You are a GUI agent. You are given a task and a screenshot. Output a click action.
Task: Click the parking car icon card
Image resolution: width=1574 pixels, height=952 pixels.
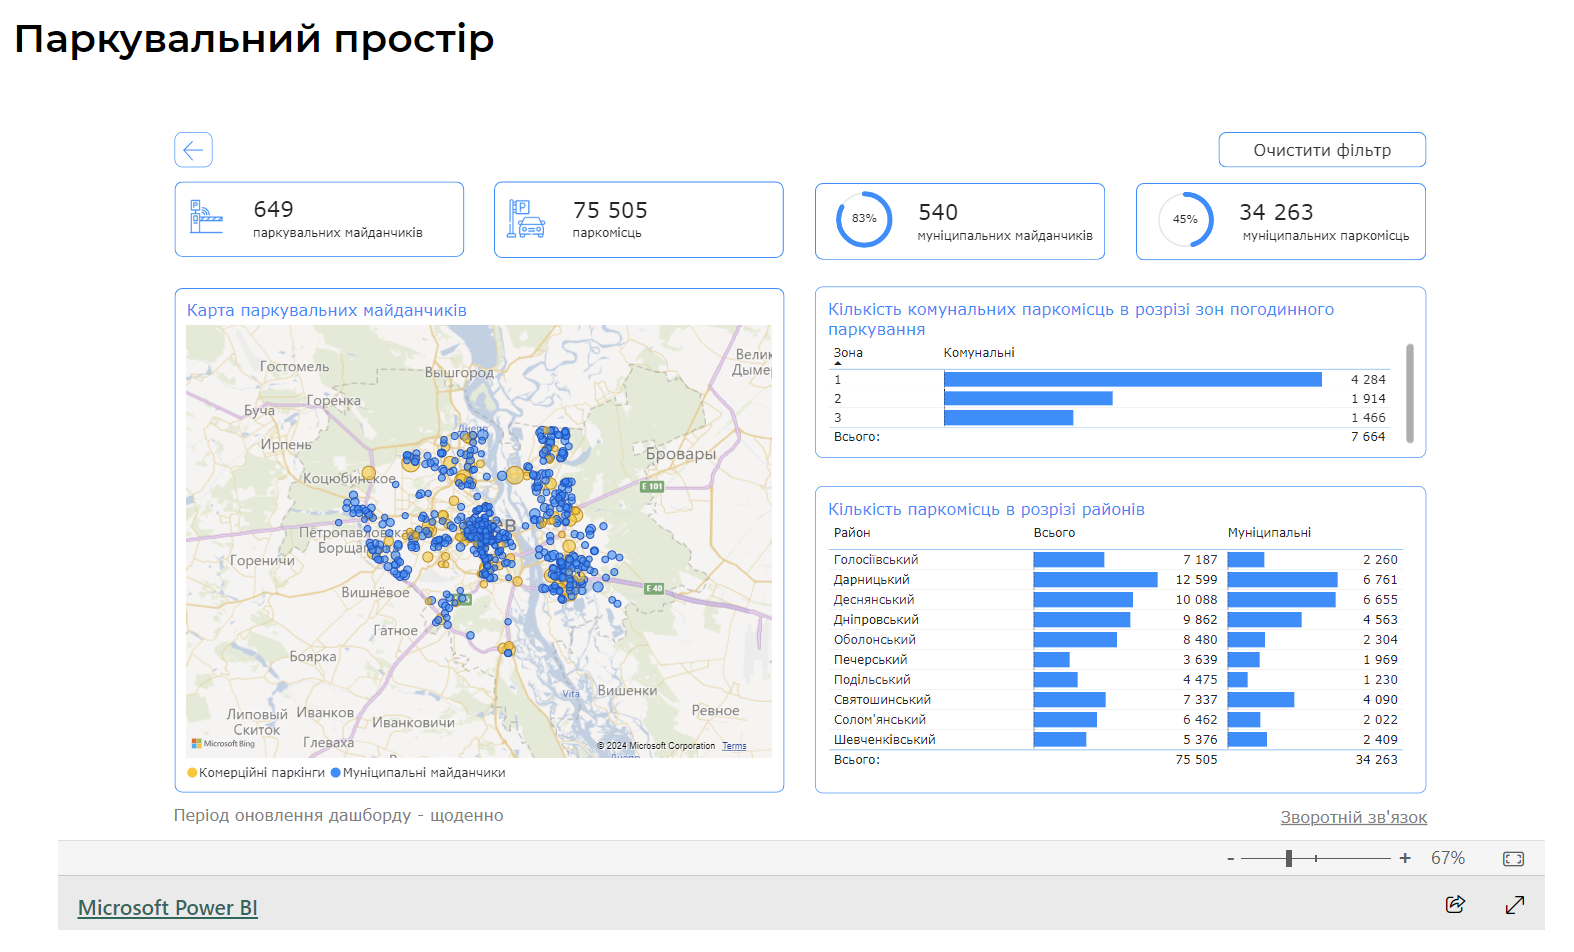tap(526, 219)
